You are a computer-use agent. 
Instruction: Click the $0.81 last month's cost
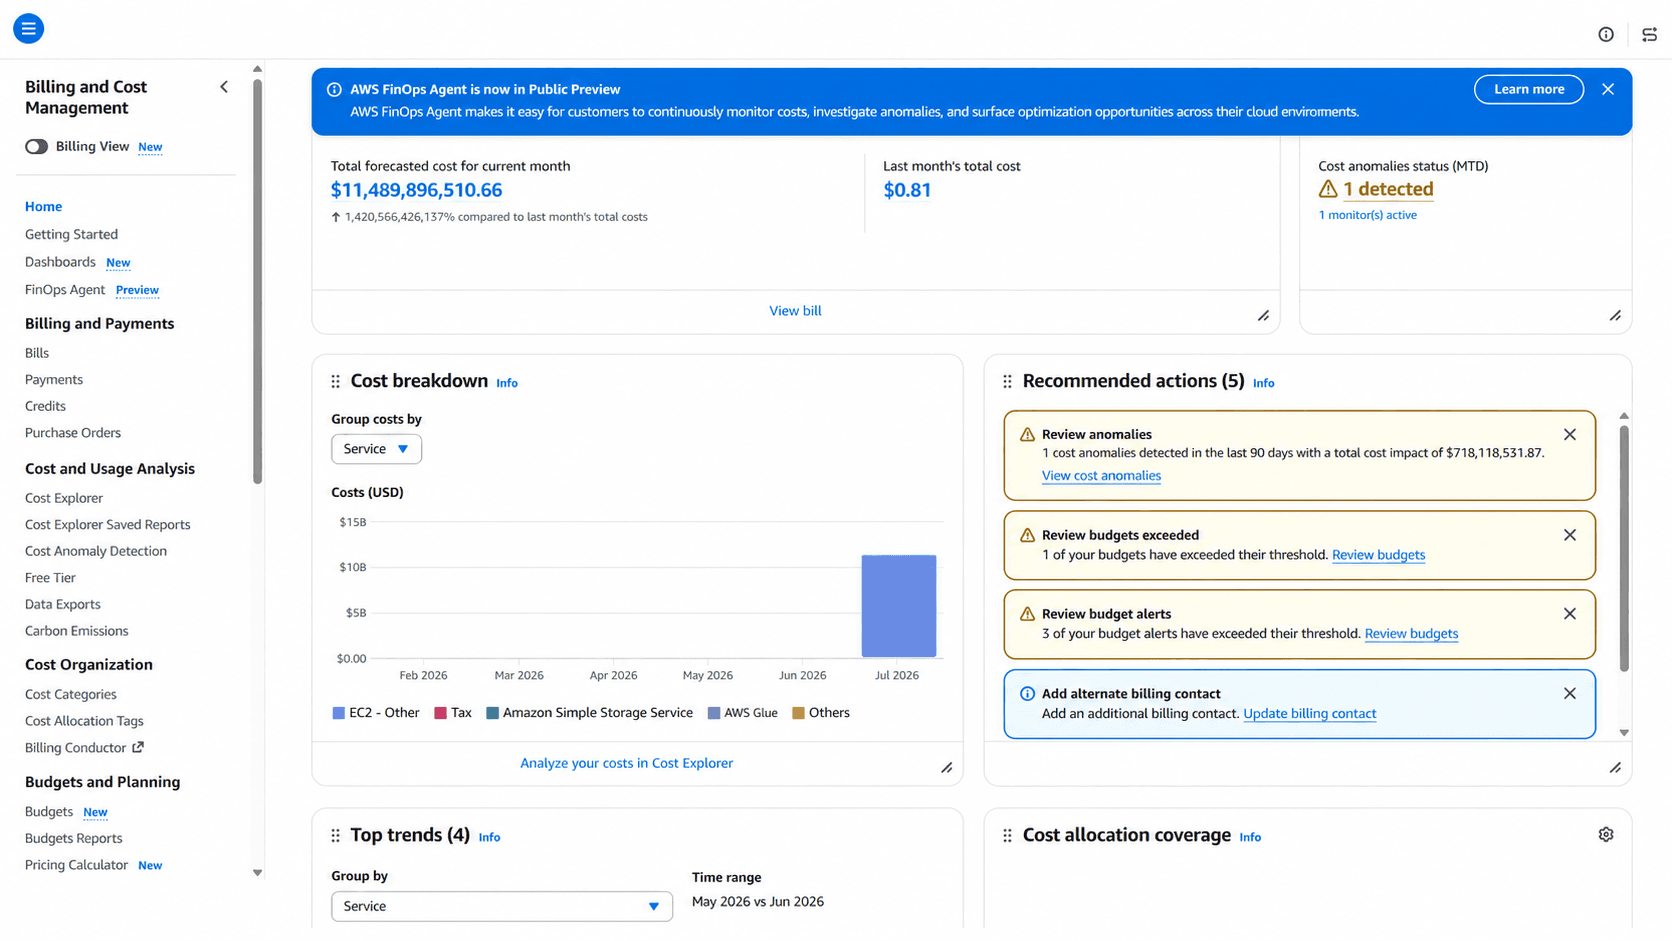[x=907, y=190]
